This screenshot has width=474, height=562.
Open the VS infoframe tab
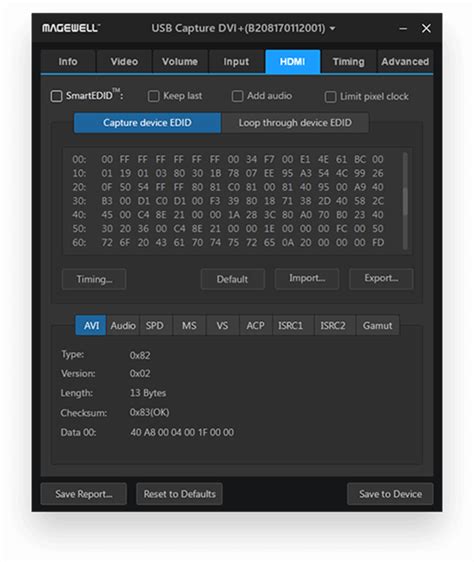[222, 325]
